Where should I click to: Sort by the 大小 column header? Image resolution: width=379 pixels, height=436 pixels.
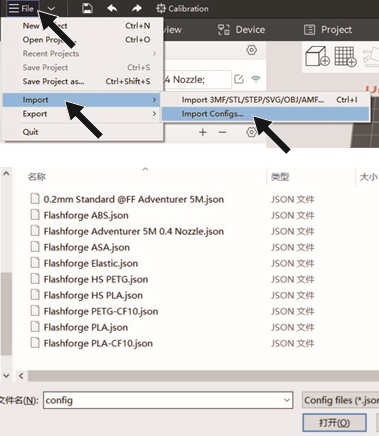click(368, 177)
